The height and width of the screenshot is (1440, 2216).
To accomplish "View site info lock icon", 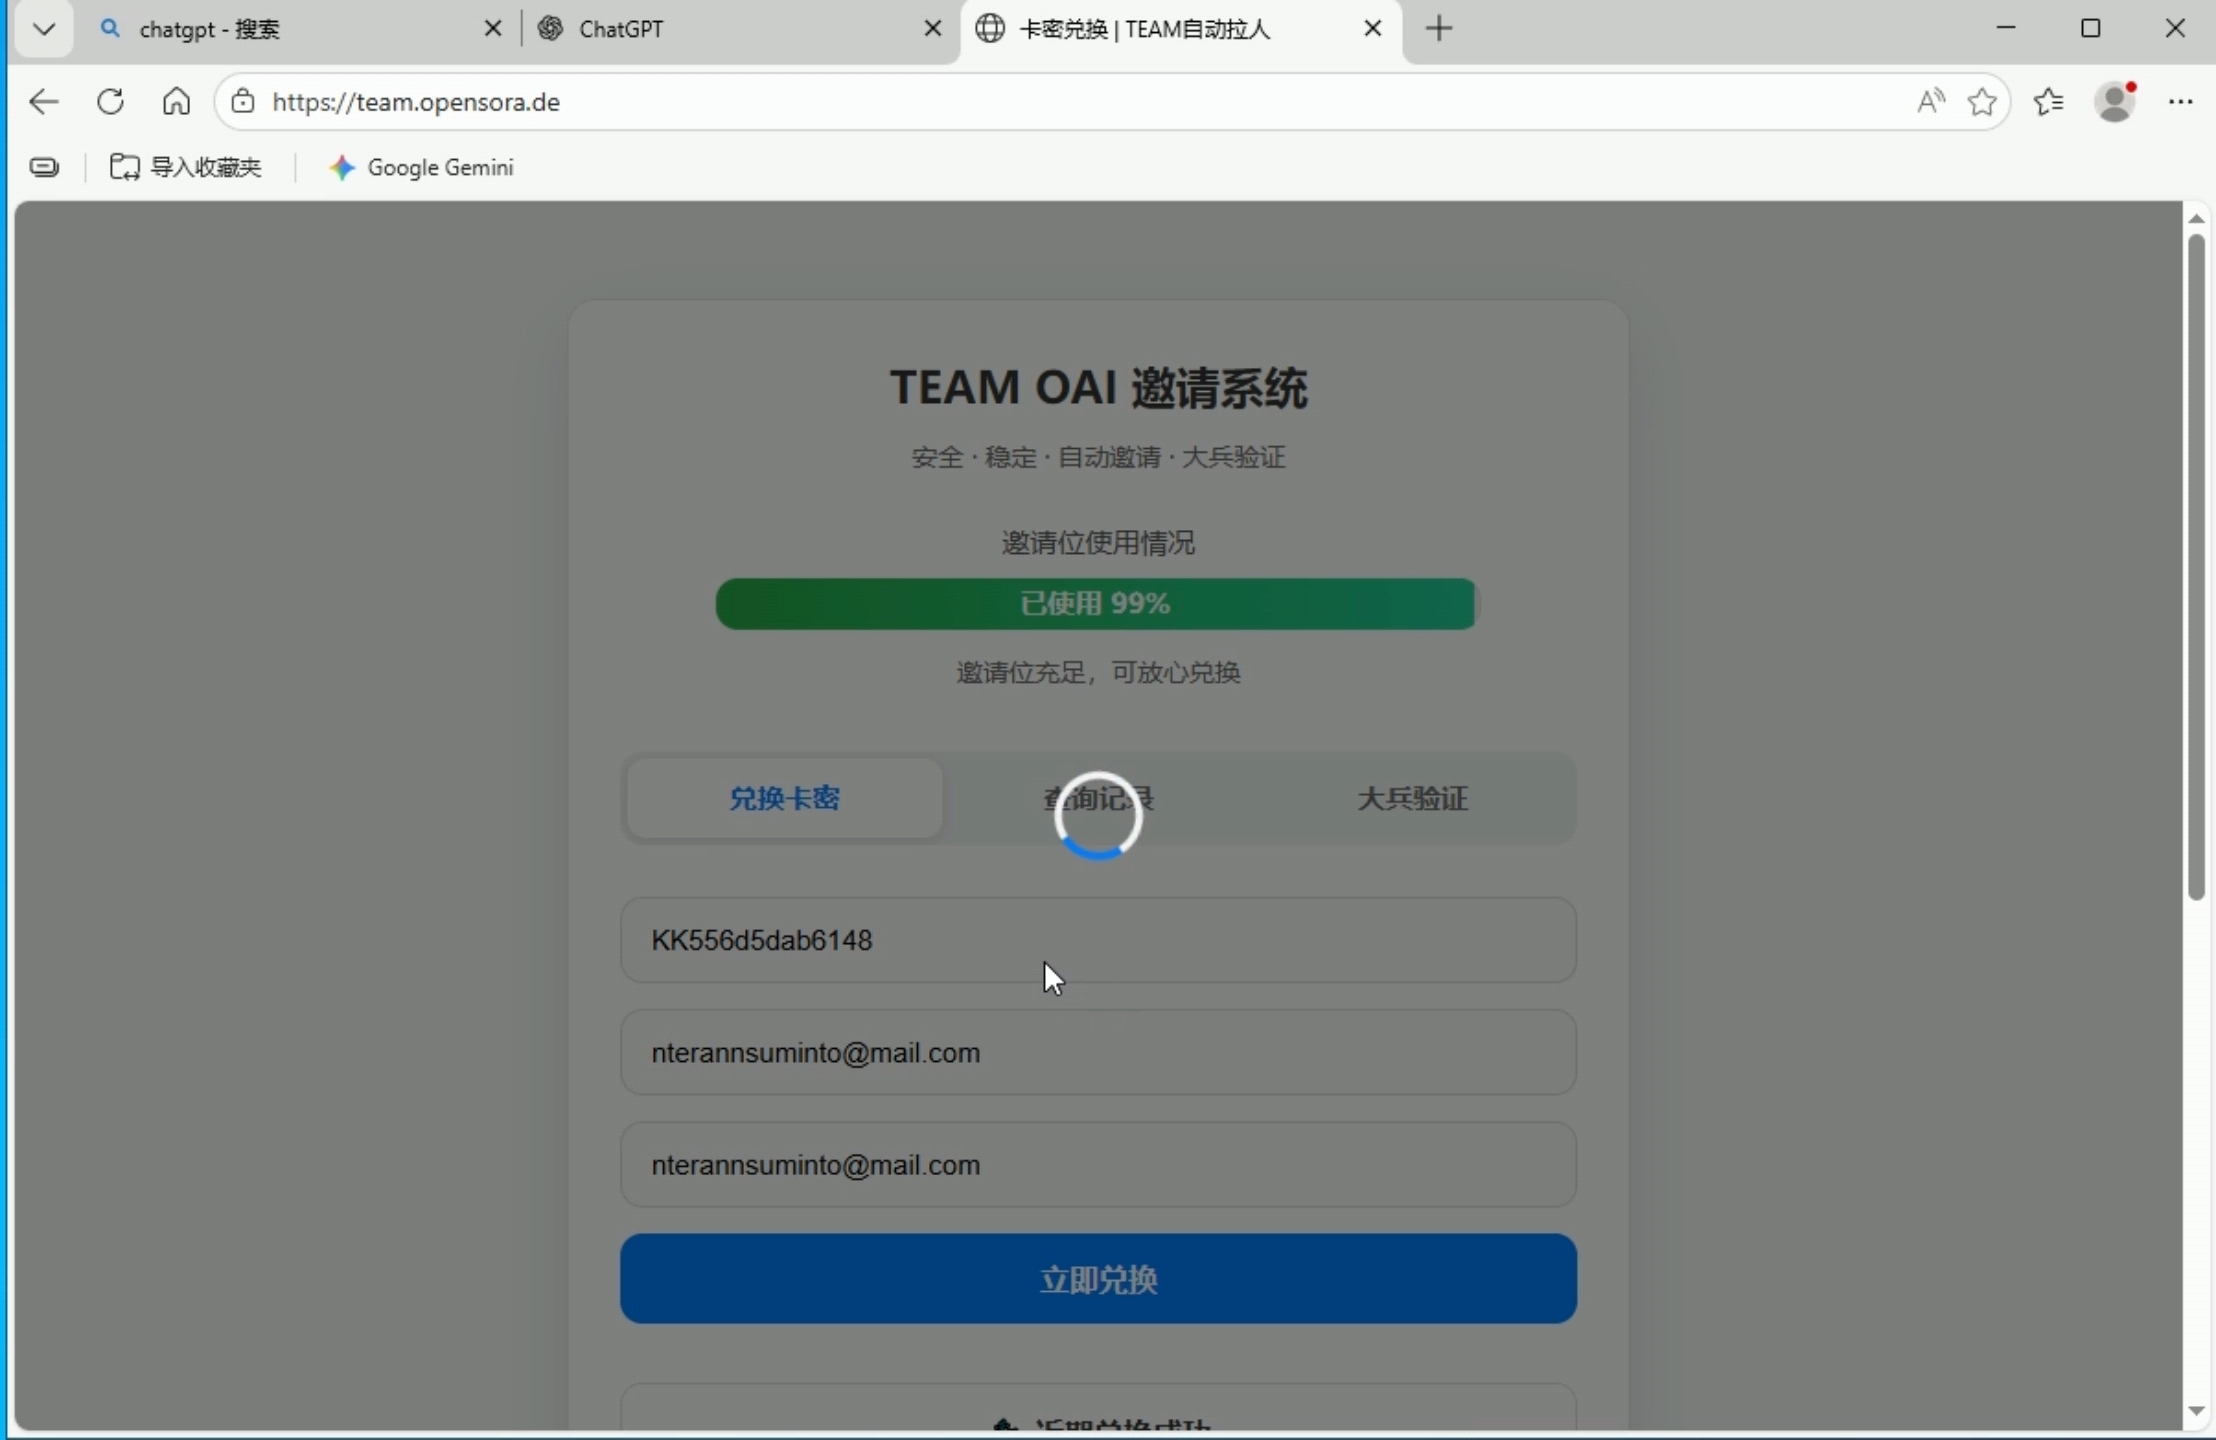I will pos(243,102).
